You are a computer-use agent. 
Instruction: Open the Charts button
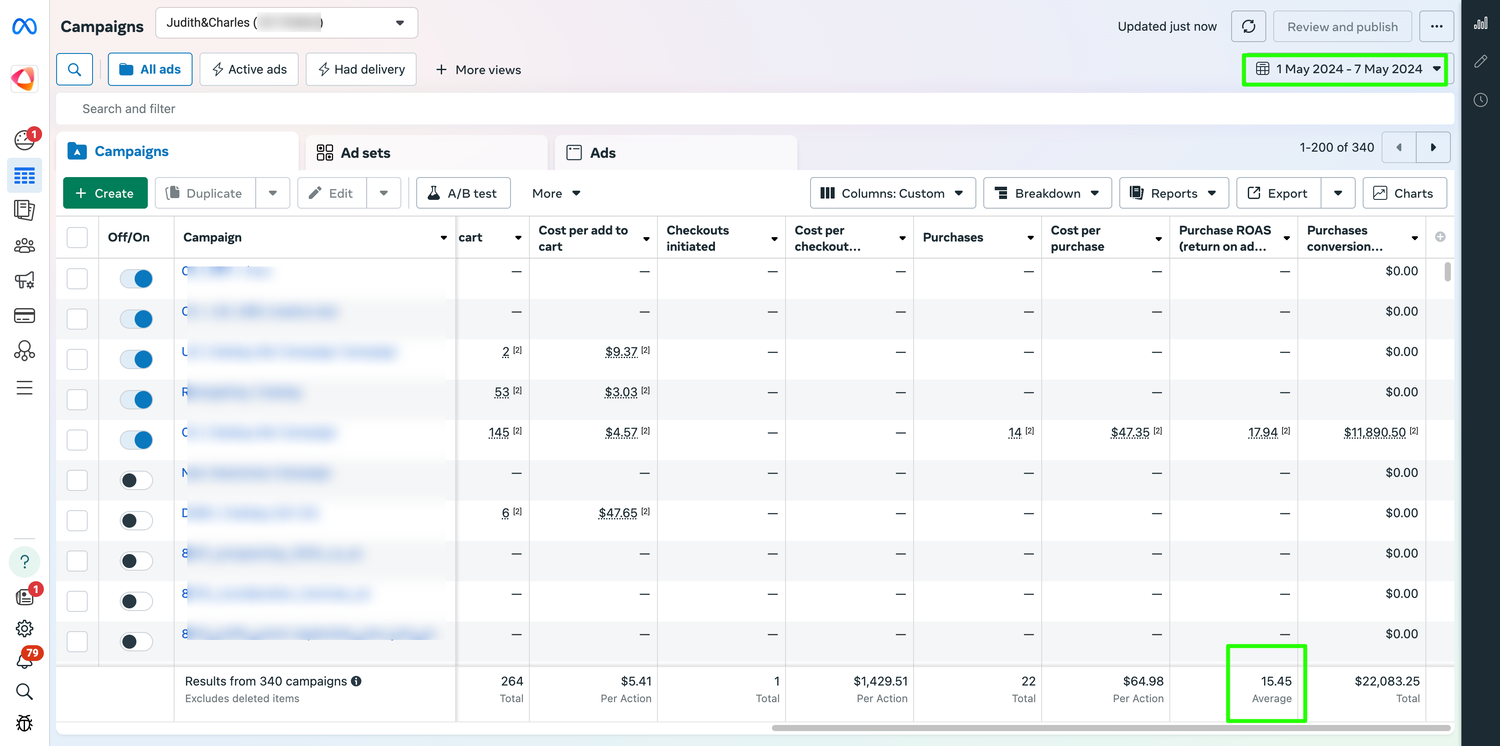click(x=1404, y=193)
